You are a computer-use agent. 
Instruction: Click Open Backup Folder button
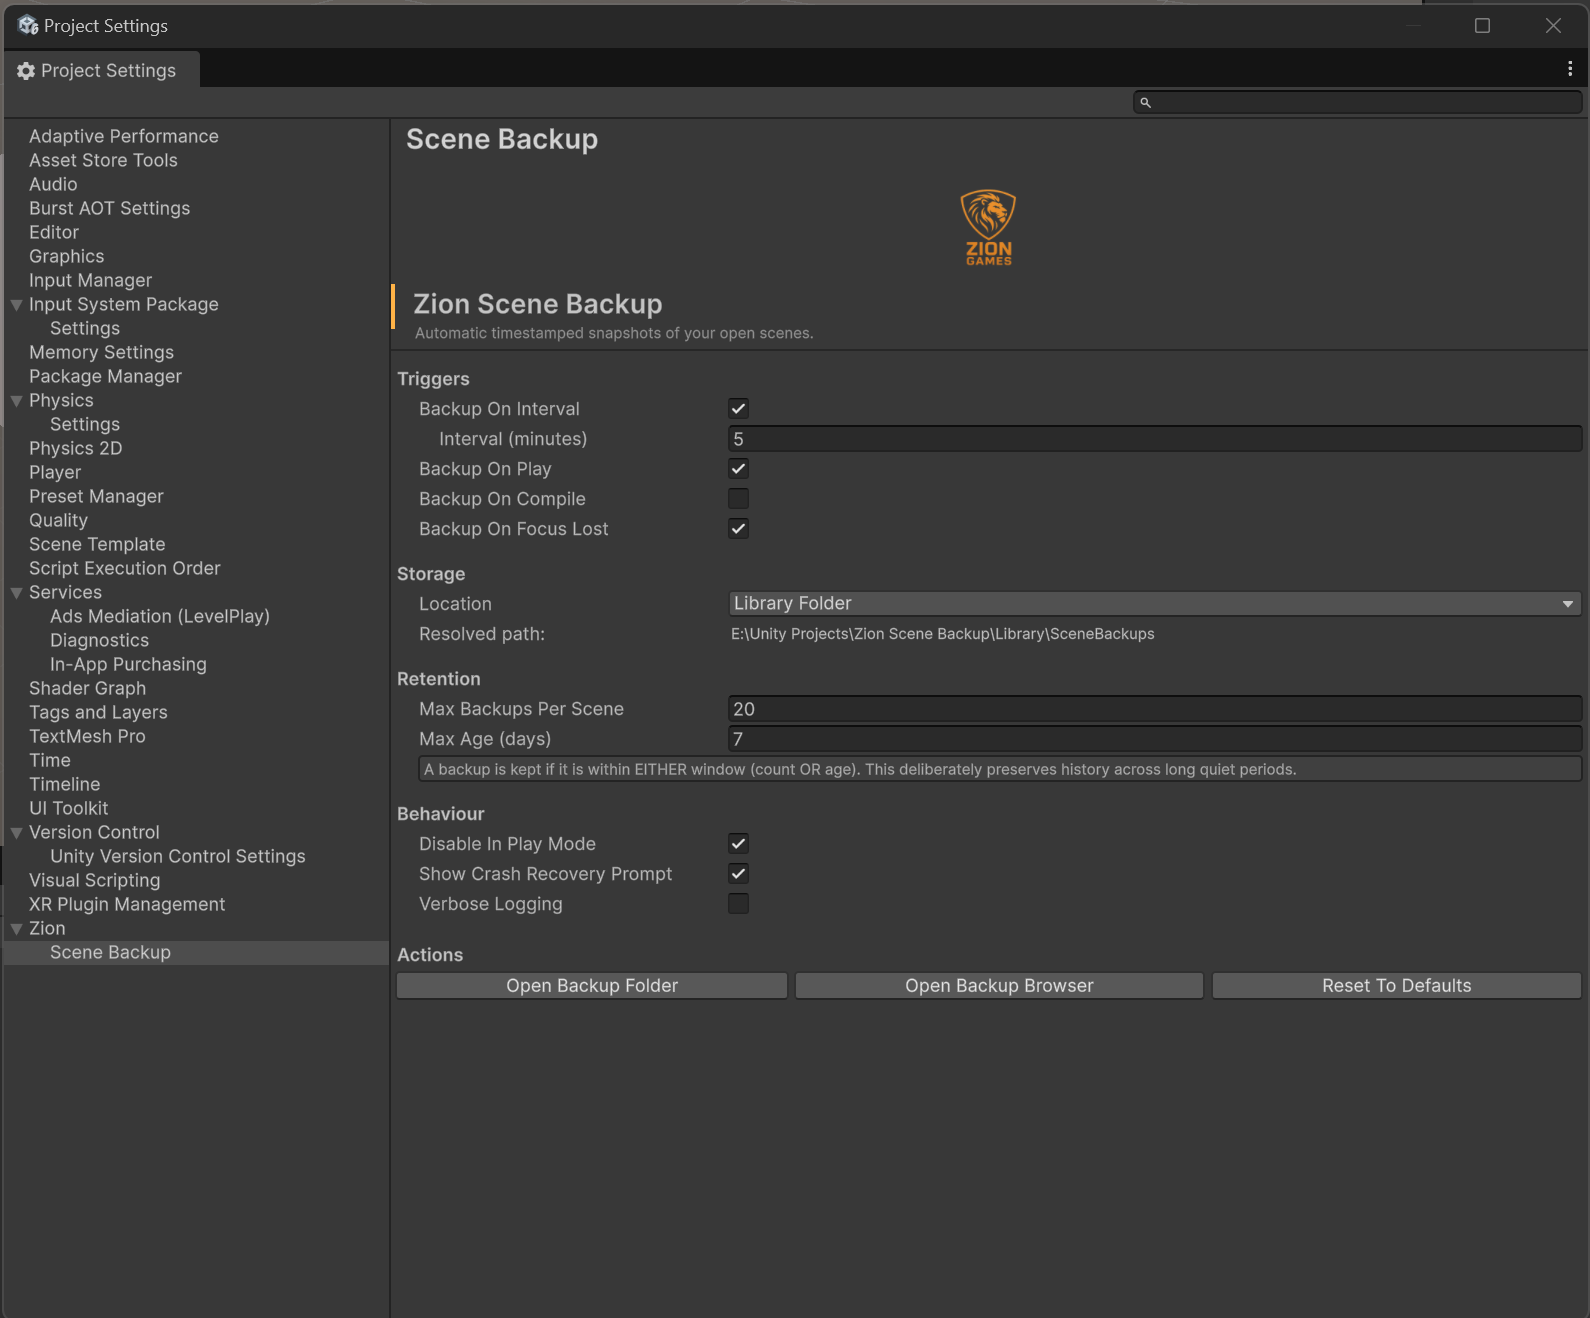point(592,985)
